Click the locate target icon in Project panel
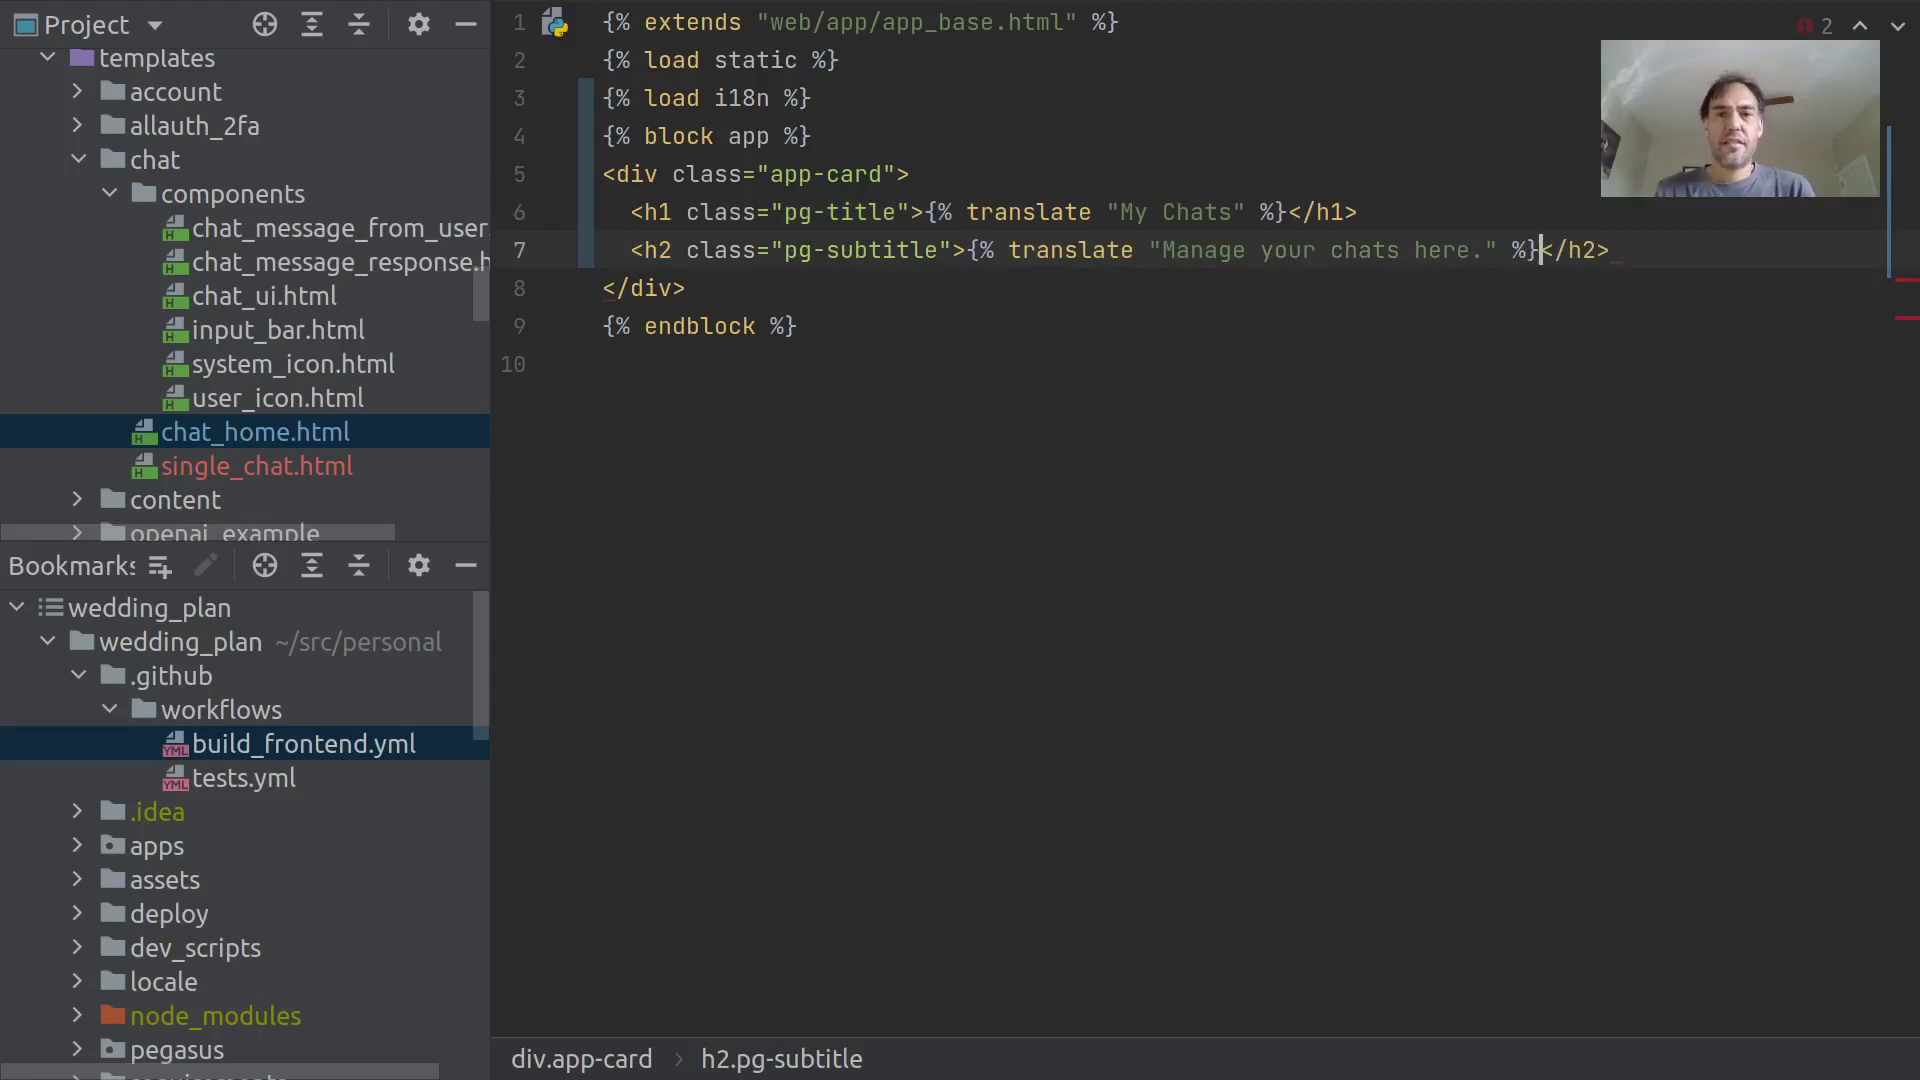The image size is (1920, 1080). click(x=265, y=25)
